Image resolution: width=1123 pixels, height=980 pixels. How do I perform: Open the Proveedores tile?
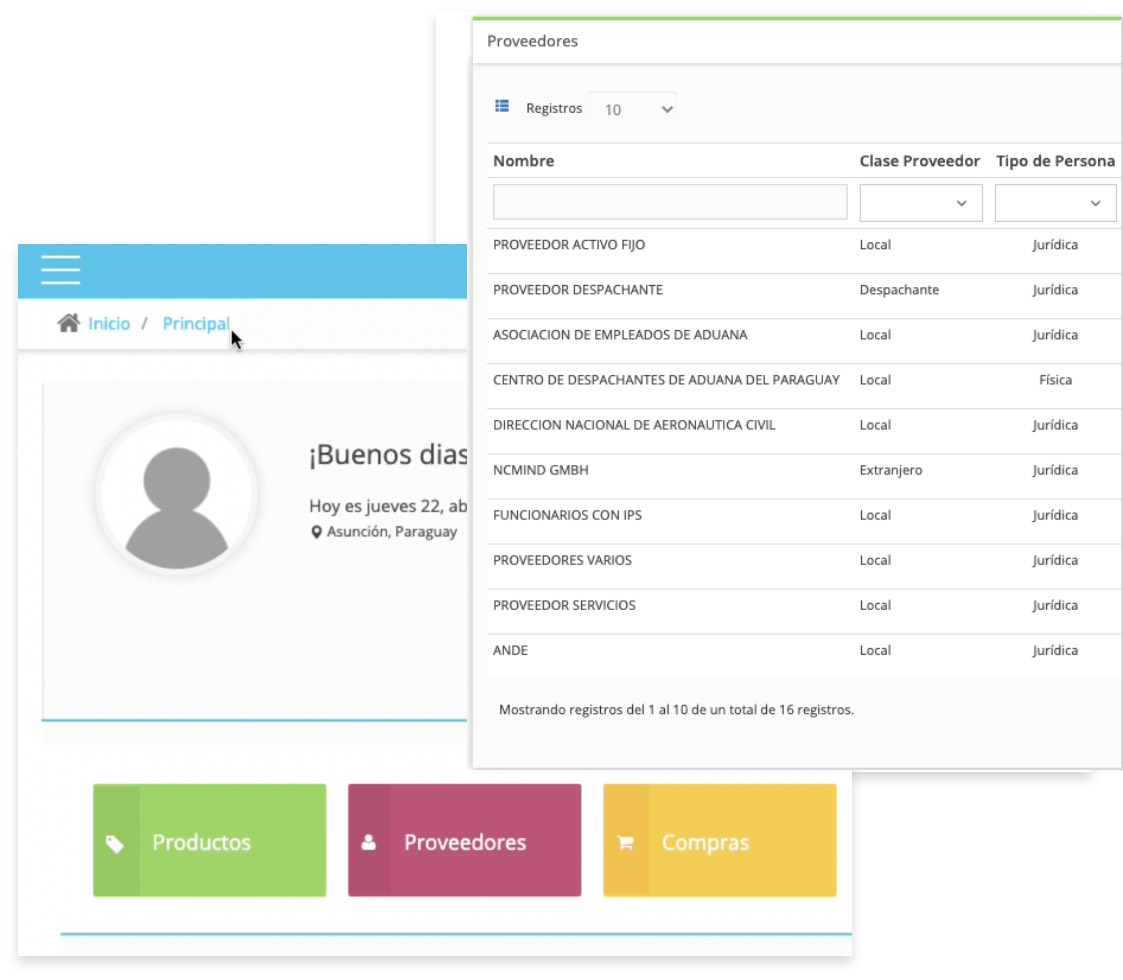click(x=464, y=840)
